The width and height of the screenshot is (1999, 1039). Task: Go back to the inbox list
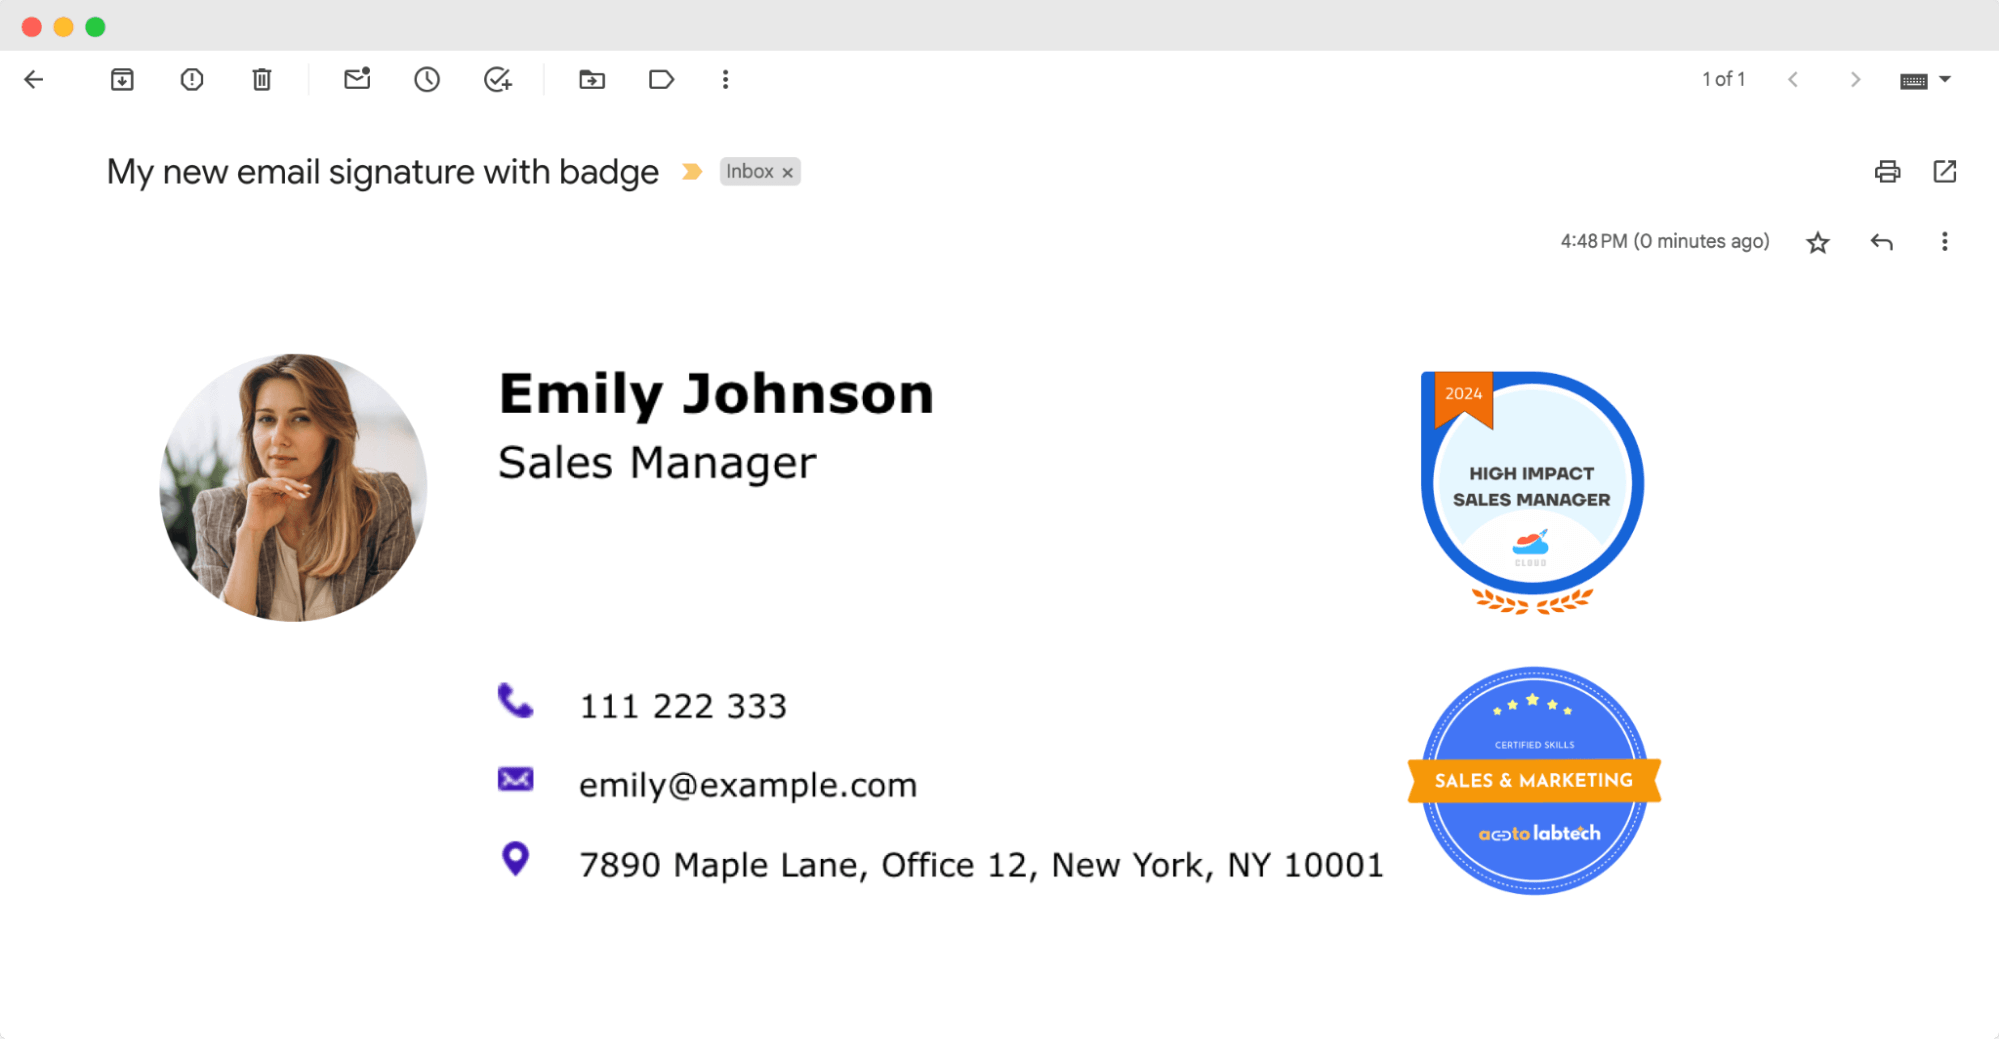[x=34, y=80]
